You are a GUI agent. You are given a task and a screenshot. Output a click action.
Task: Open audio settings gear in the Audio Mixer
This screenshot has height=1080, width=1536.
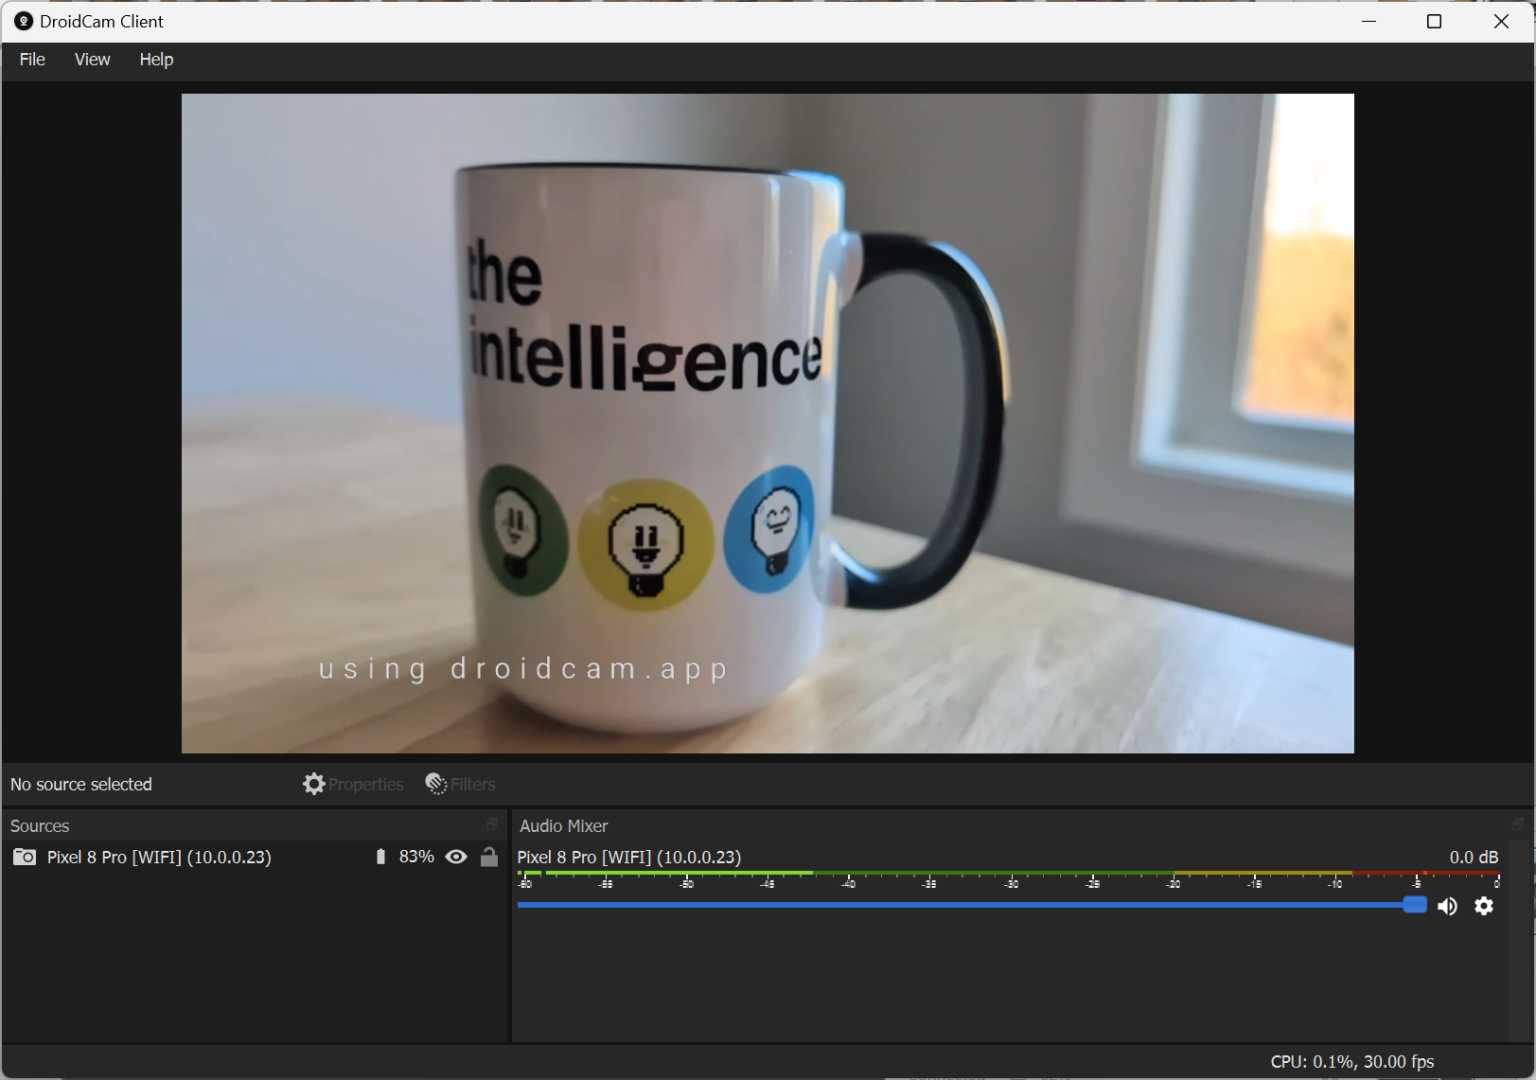click(x=1484, y=906)
